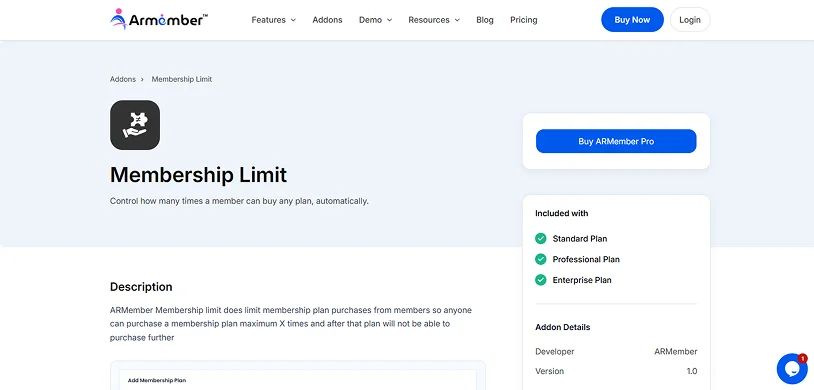Click the Membership Limit breadcrumb text
The height and width of the screenshot is (390, 814).
click(182, 79)
